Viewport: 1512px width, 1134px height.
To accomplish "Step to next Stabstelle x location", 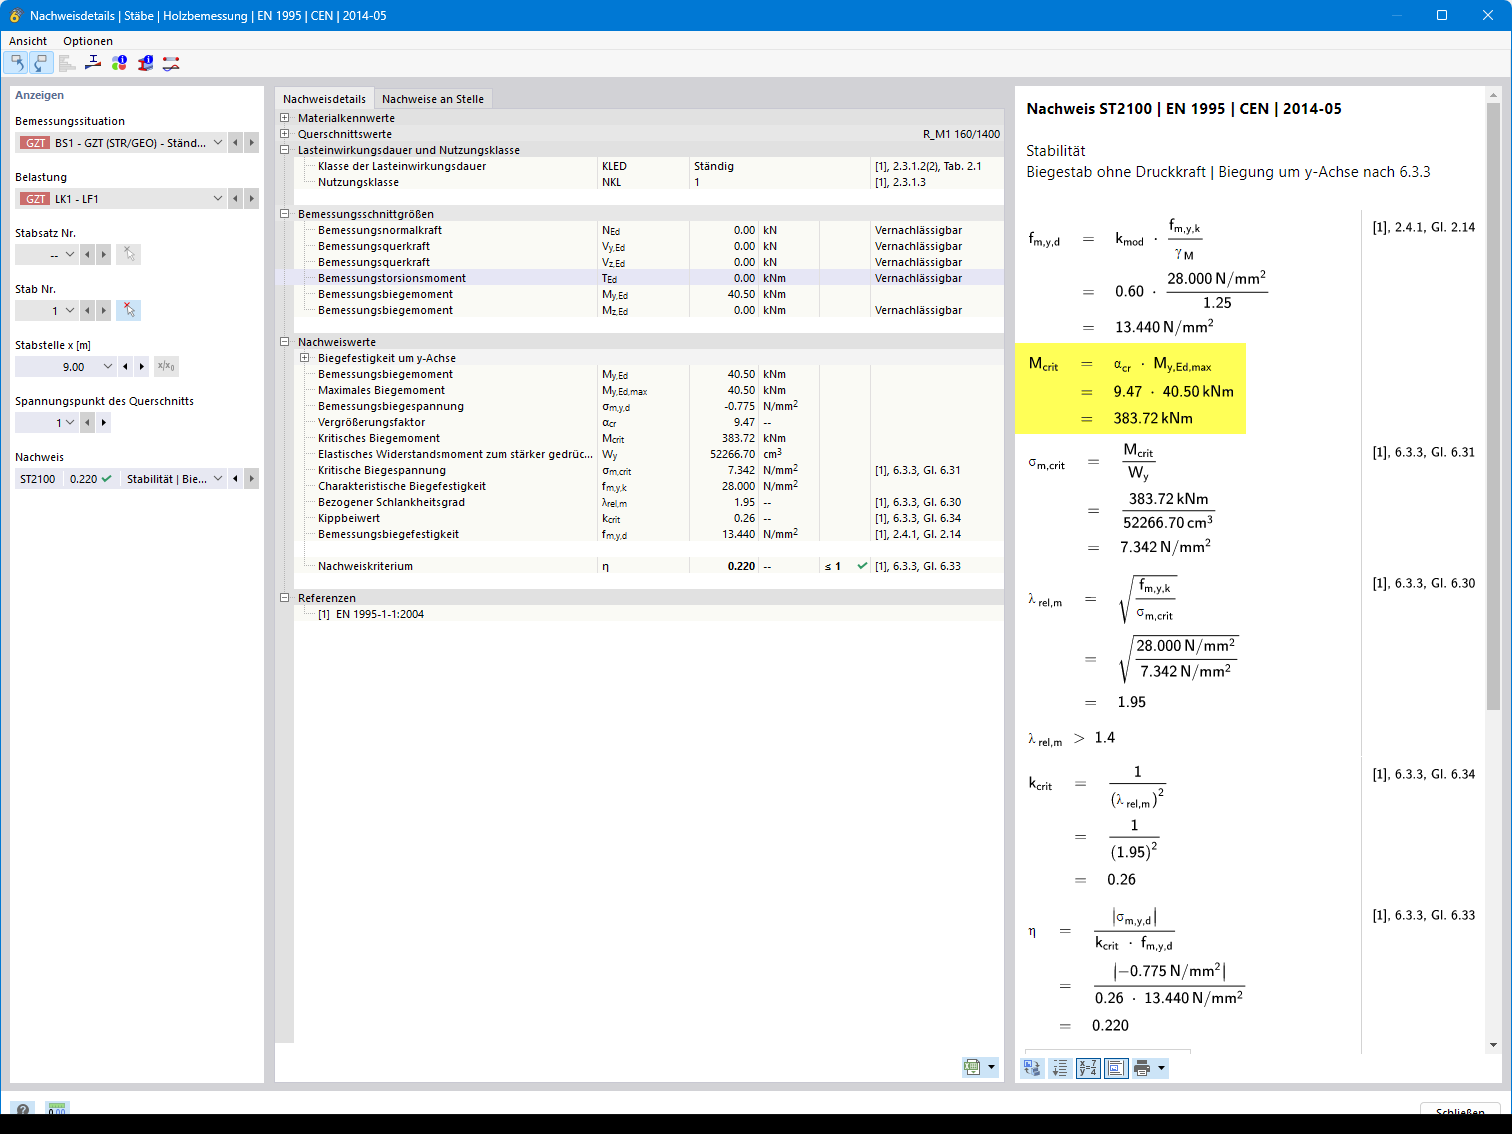I will [x=142, y=367].
